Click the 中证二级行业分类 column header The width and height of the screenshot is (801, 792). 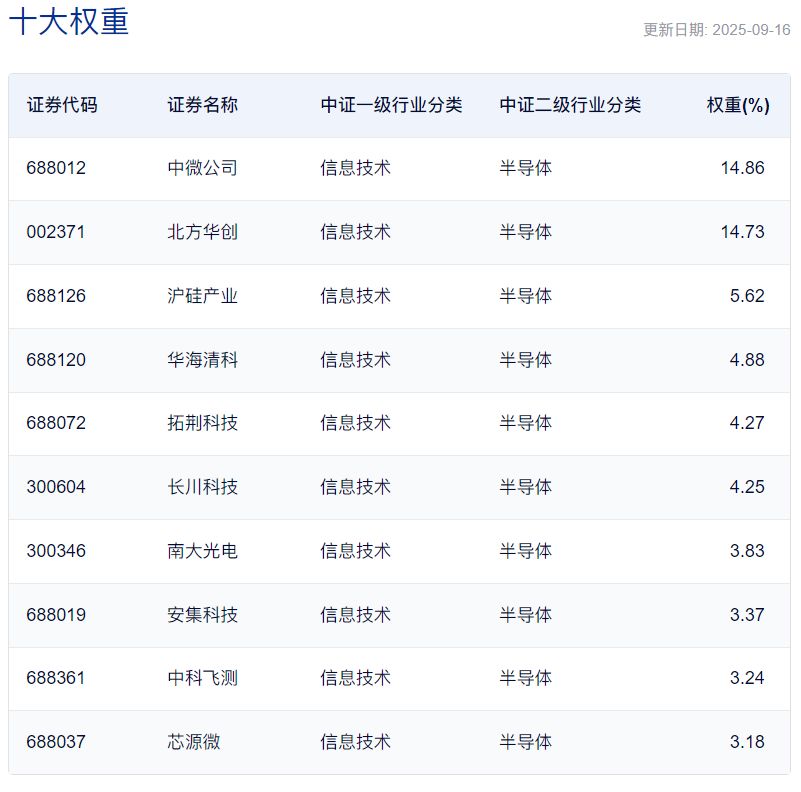click(x=570, y=105)
